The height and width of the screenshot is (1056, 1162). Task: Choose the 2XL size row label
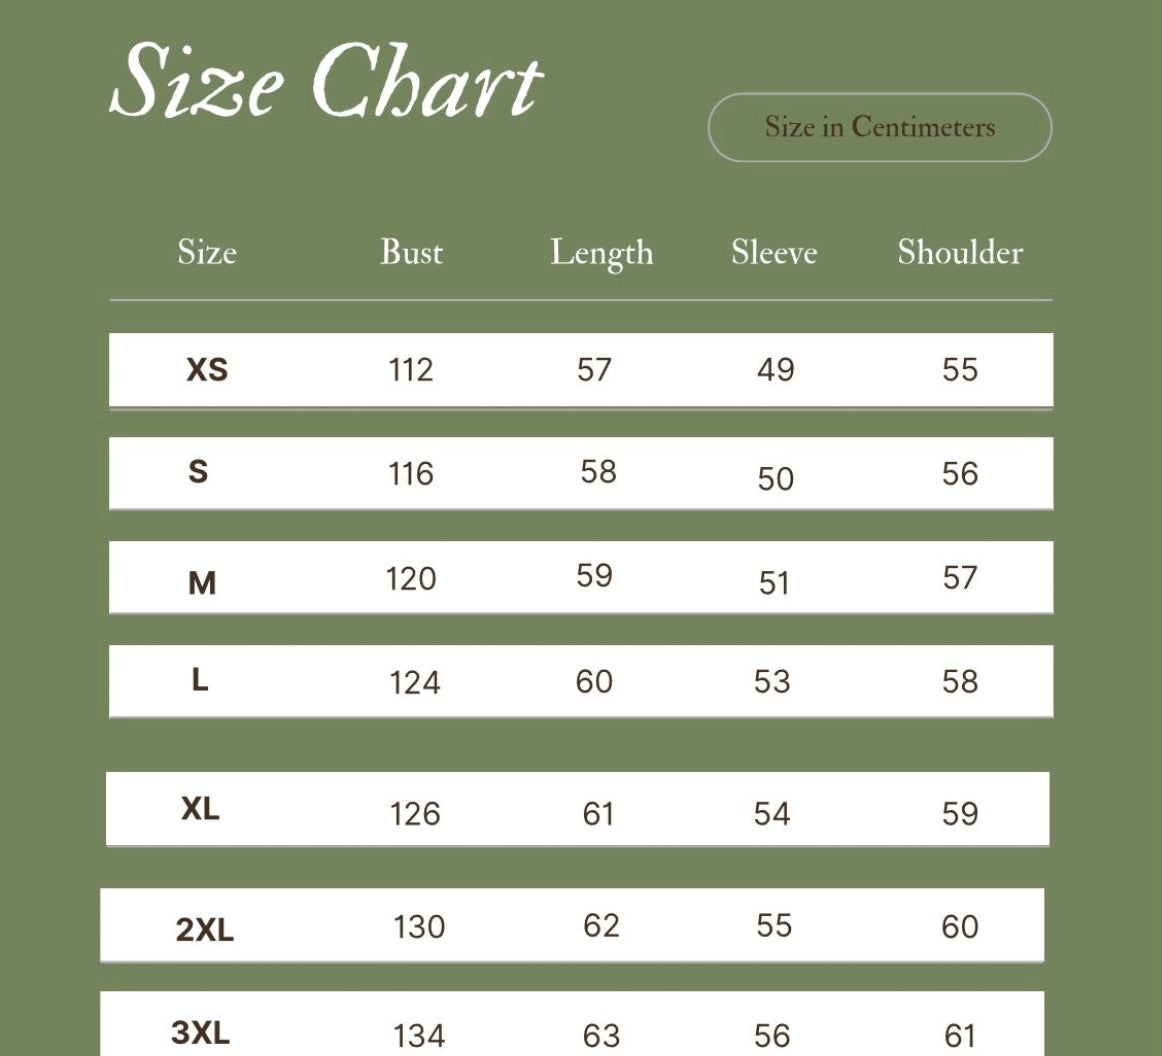point(204,930)
